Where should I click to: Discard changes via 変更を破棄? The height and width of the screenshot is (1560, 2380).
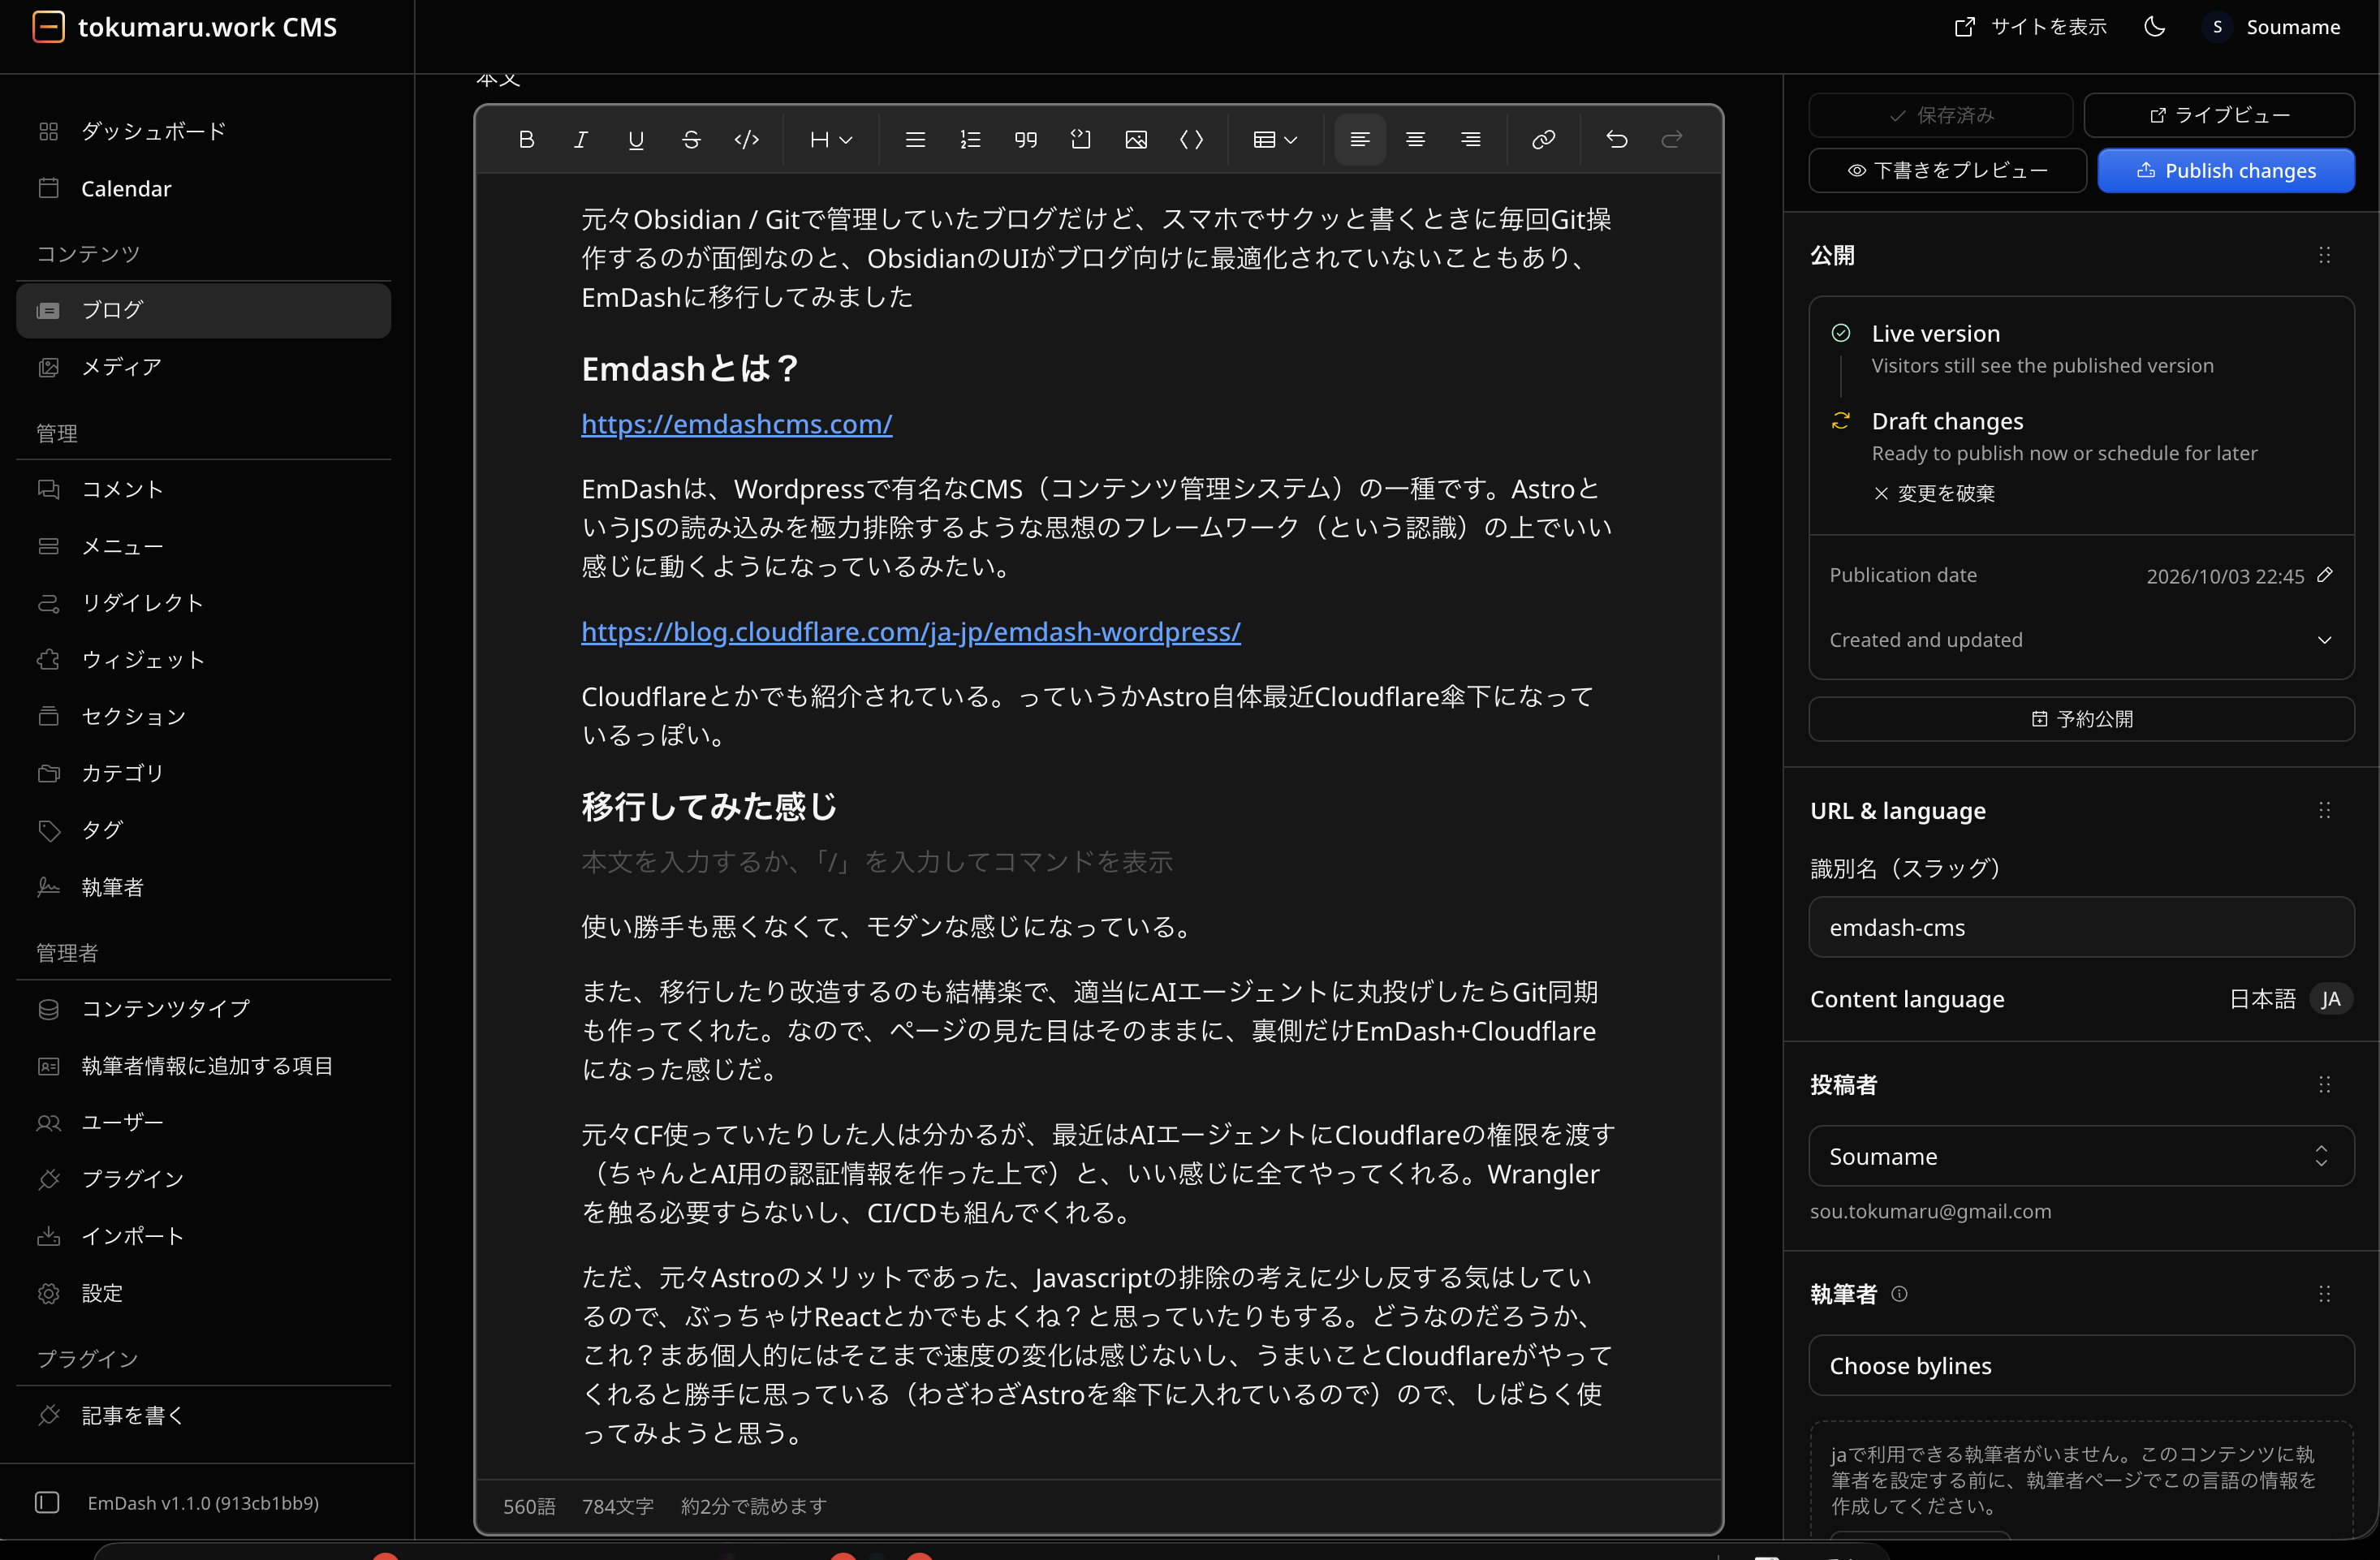click(x=1934, y=494)
